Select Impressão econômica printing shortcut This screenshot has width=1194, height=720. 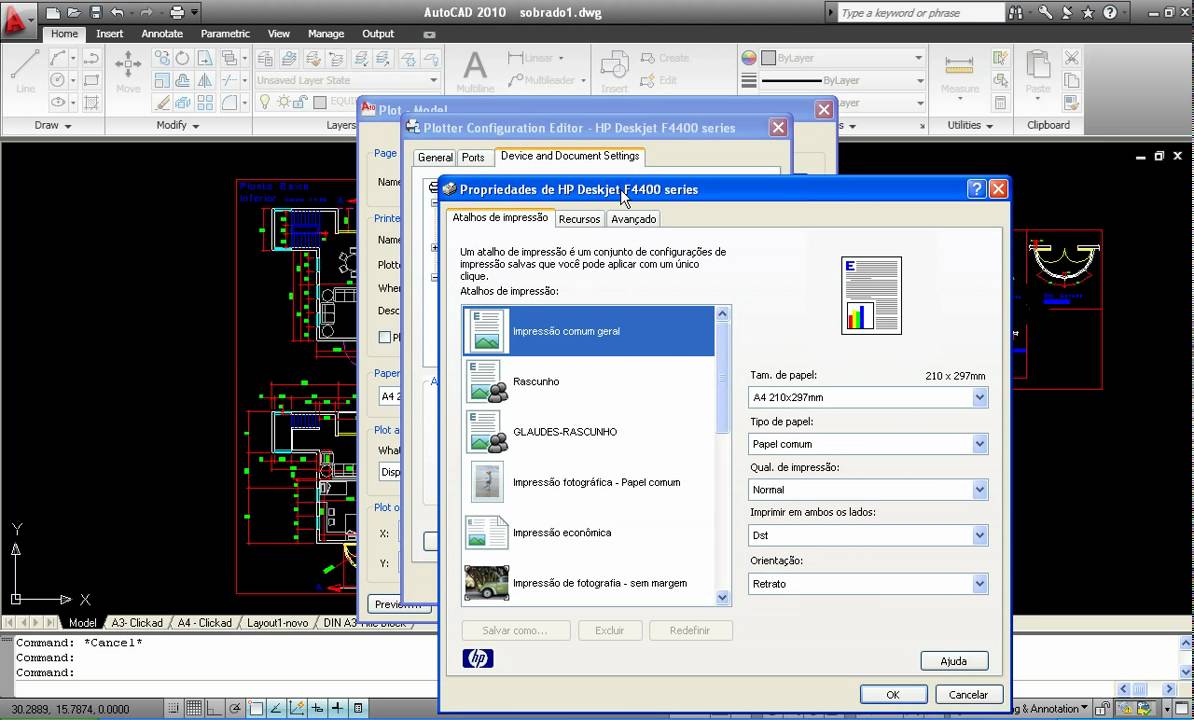[x=589, y=533]
